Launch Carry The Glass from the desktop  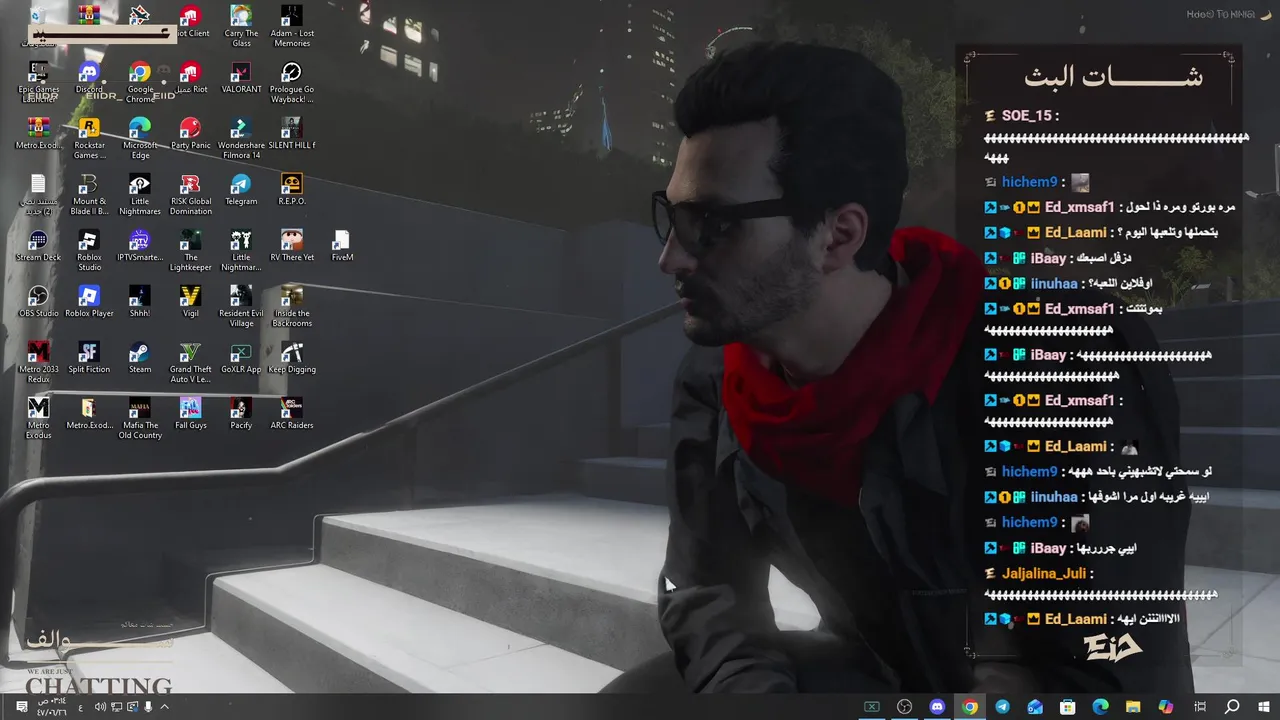coord(241,26)
